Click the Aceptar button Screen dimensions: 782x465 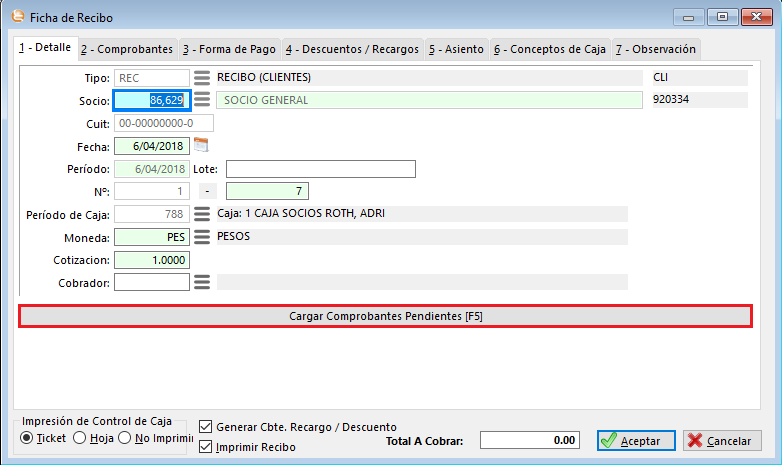636,441
